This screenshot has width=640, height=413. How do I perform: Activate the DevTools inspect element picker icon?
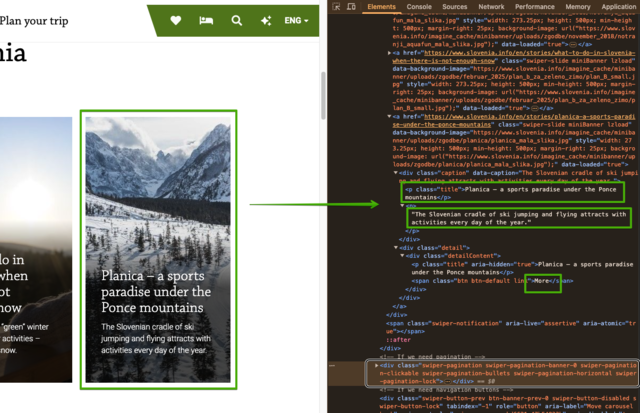point(338,7)
